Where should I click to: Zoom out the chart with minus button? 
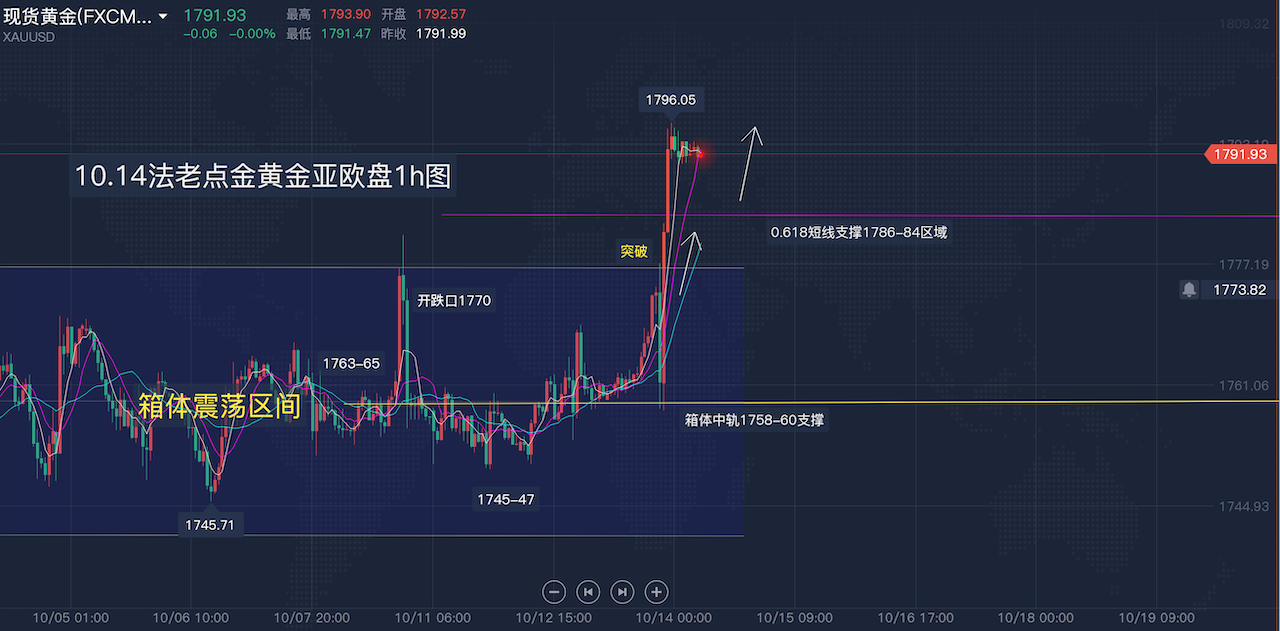click(x=555, y=592)
